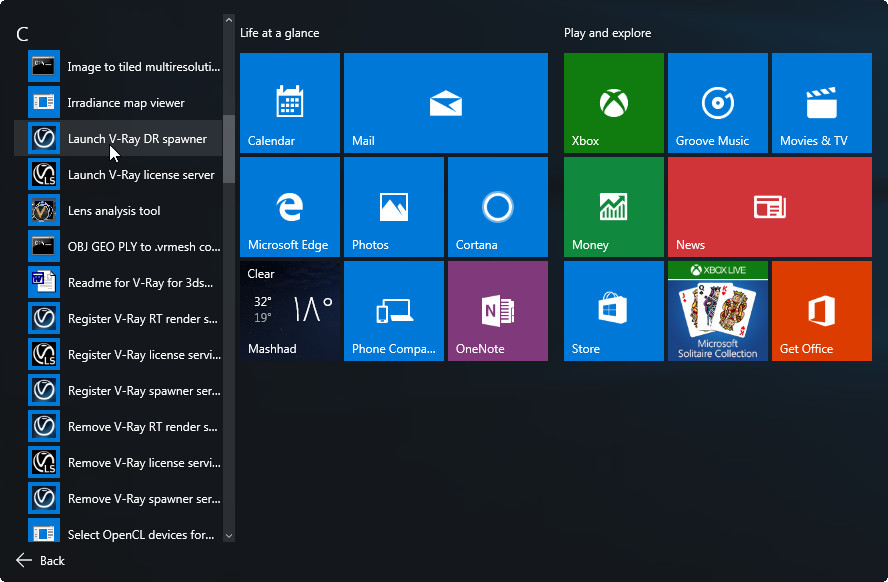This screenshot has width=888, height=582.
Task: Click the 'Irradiance map viewer' text
Action: (x=126, y=102)
